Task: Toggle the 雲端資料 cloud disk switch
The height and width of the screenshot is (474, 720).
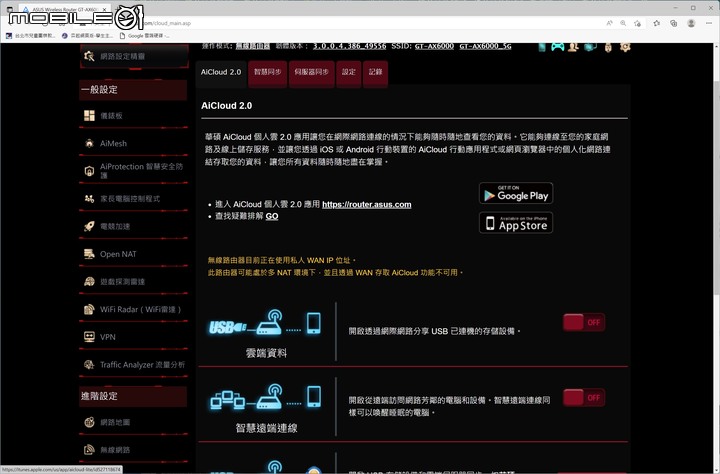Action: pos(584,322)
